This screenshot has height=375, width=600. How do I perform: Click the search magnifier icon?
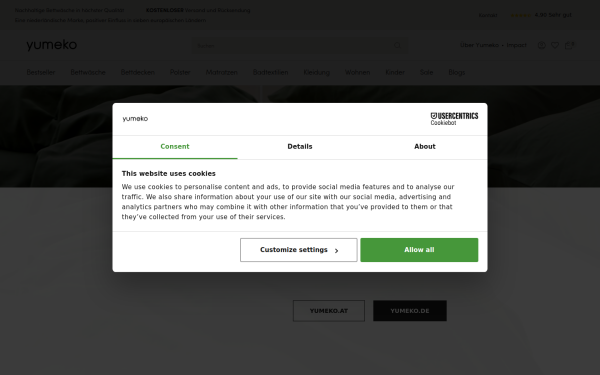coord(398,46)
